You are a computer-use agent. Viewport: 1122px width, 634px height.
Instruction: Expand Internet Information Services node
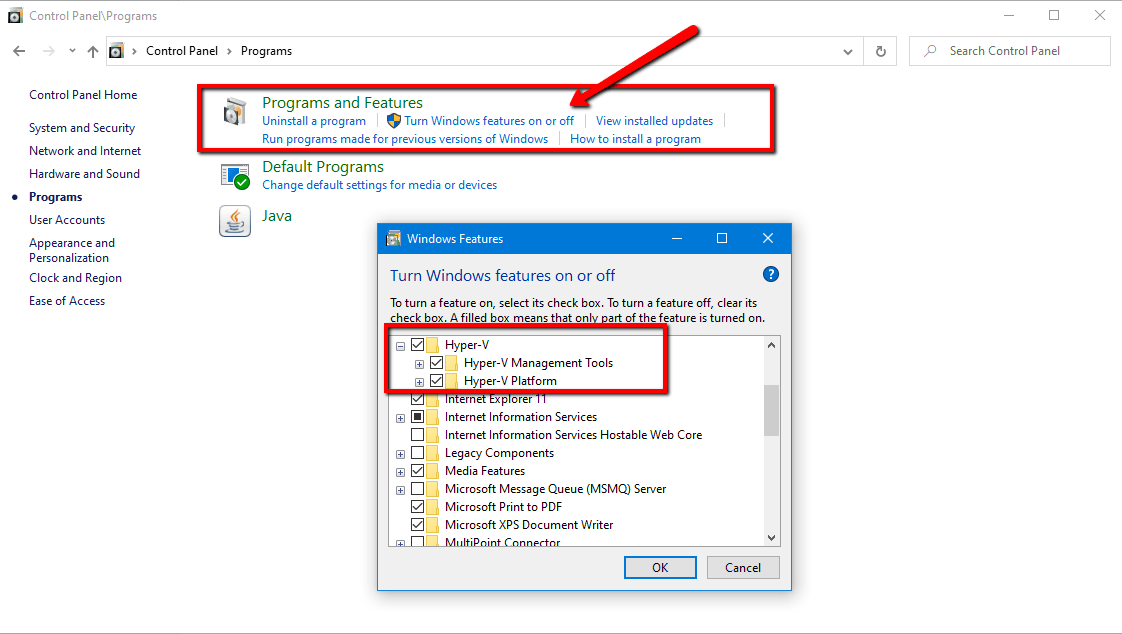[x=401, y=418]
